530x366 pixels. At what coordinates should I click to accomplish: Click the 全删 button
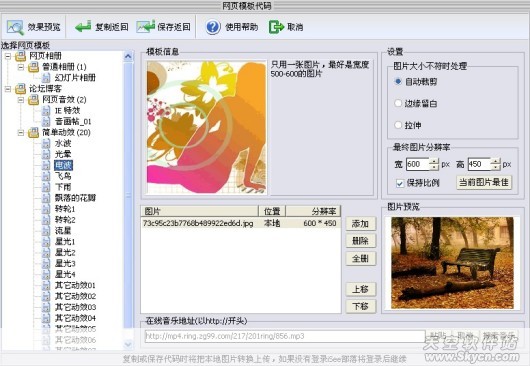point(361,259)
